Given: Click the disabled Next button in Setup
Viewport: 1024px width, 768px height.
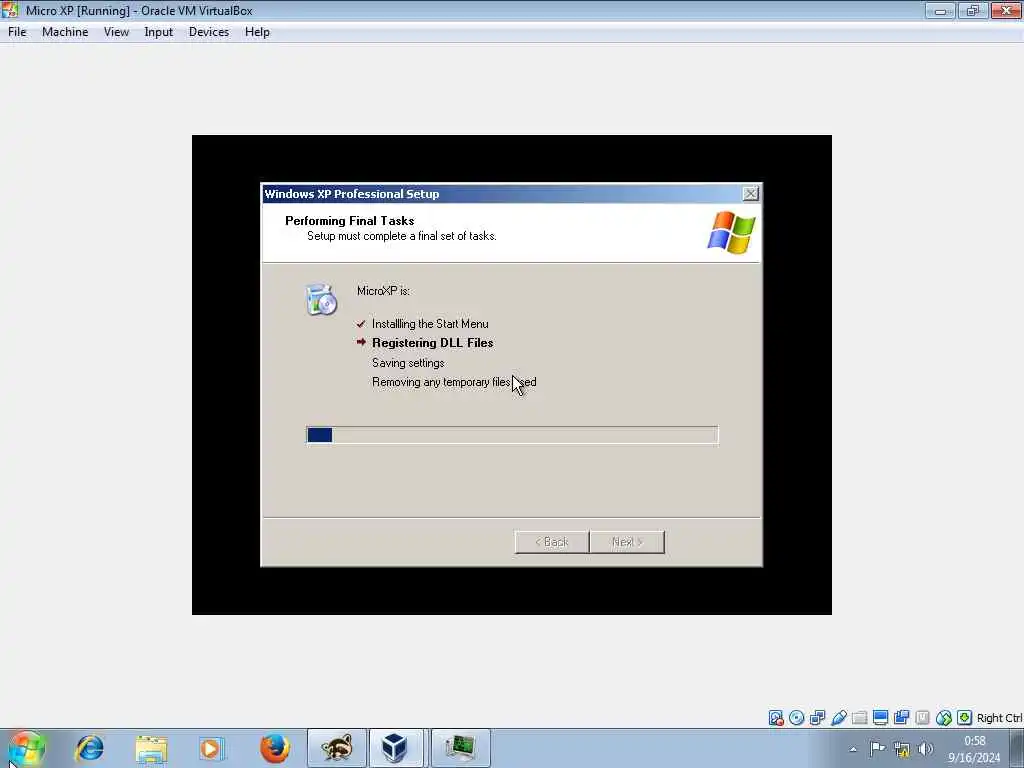Looking at the screenshot, I should click(x=627, y=542).
